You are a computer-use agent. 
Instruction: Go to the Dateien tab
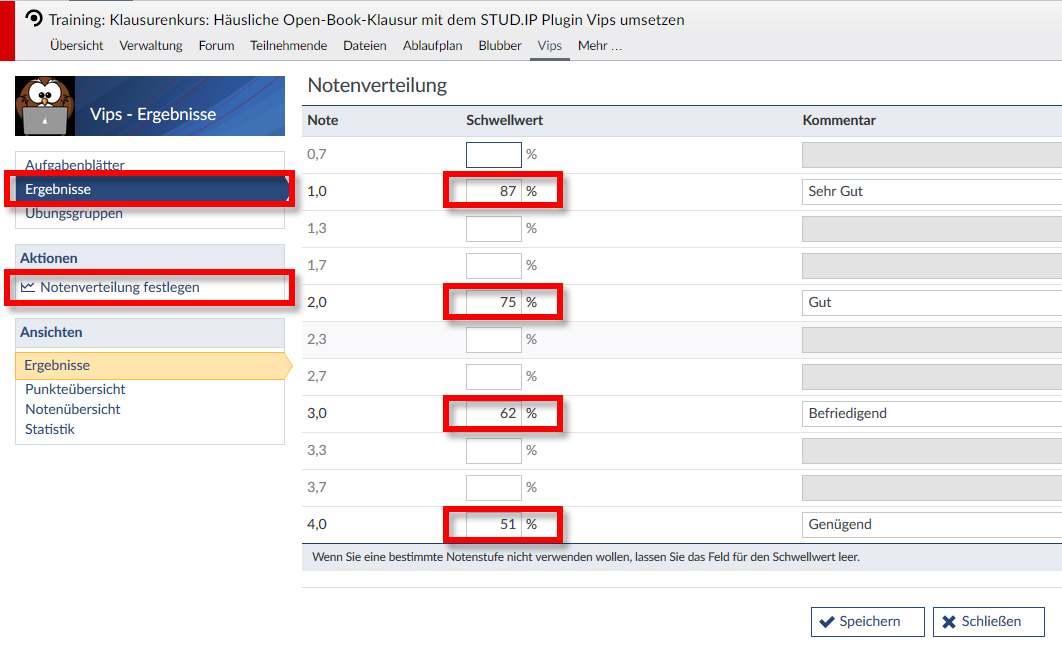[x=364, y=45]
